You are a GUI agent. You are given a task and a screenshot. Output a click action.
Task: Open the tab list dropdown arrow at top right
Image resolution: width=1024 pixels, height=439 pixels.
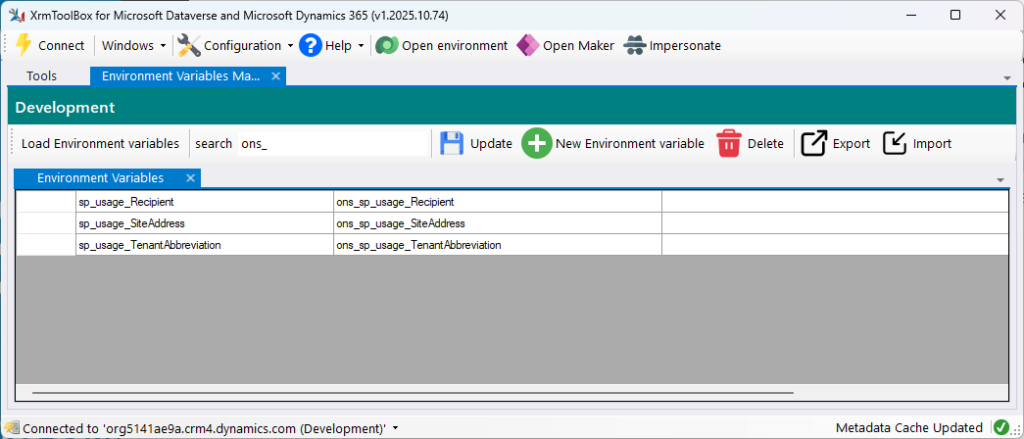coord(1006,77)
